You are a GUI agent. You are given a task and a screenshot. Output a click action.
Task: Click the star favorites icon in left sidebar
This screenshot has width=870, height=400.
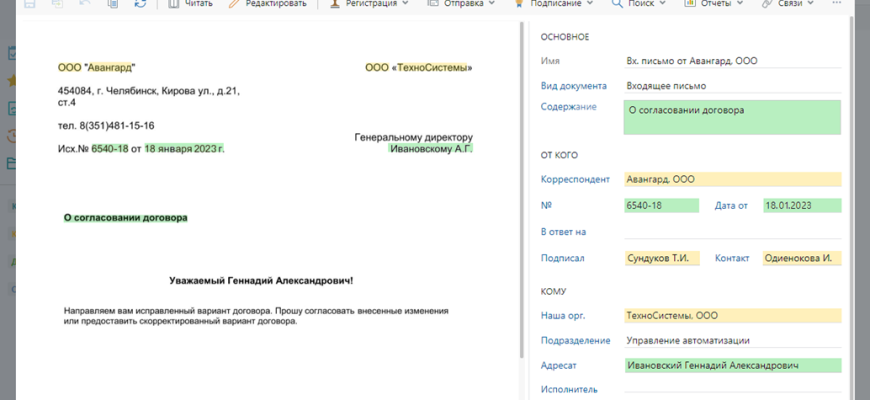point(10,79)
